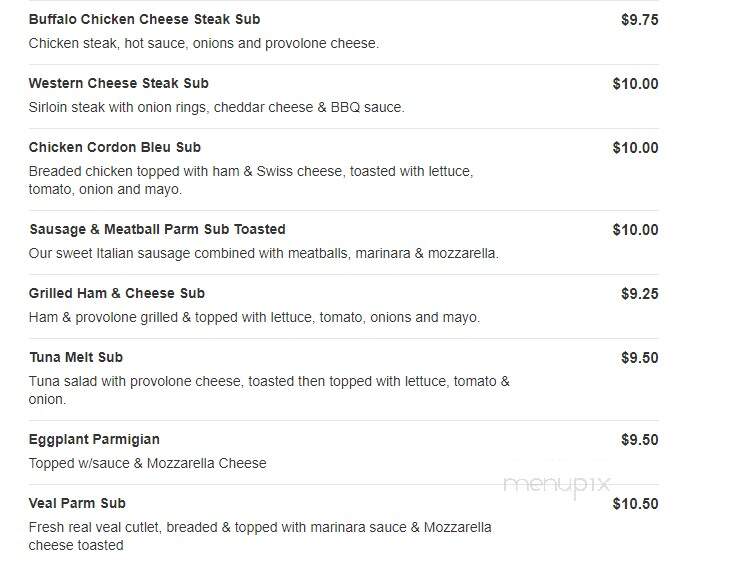Click the $9.25 Grilled Ham price
Image resolution: width=736 pixels, height=567 pixels.
639,294
